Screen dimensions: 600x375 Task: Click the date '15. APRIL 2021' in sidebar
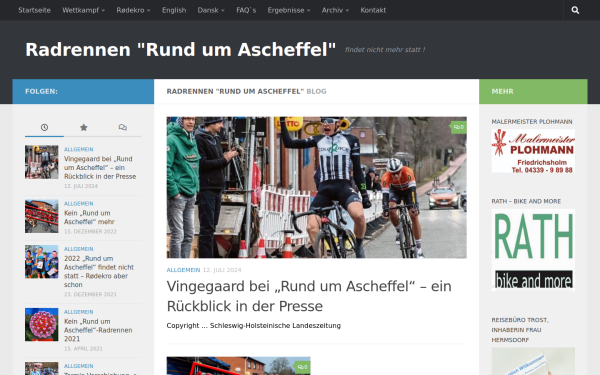point(83,349)
